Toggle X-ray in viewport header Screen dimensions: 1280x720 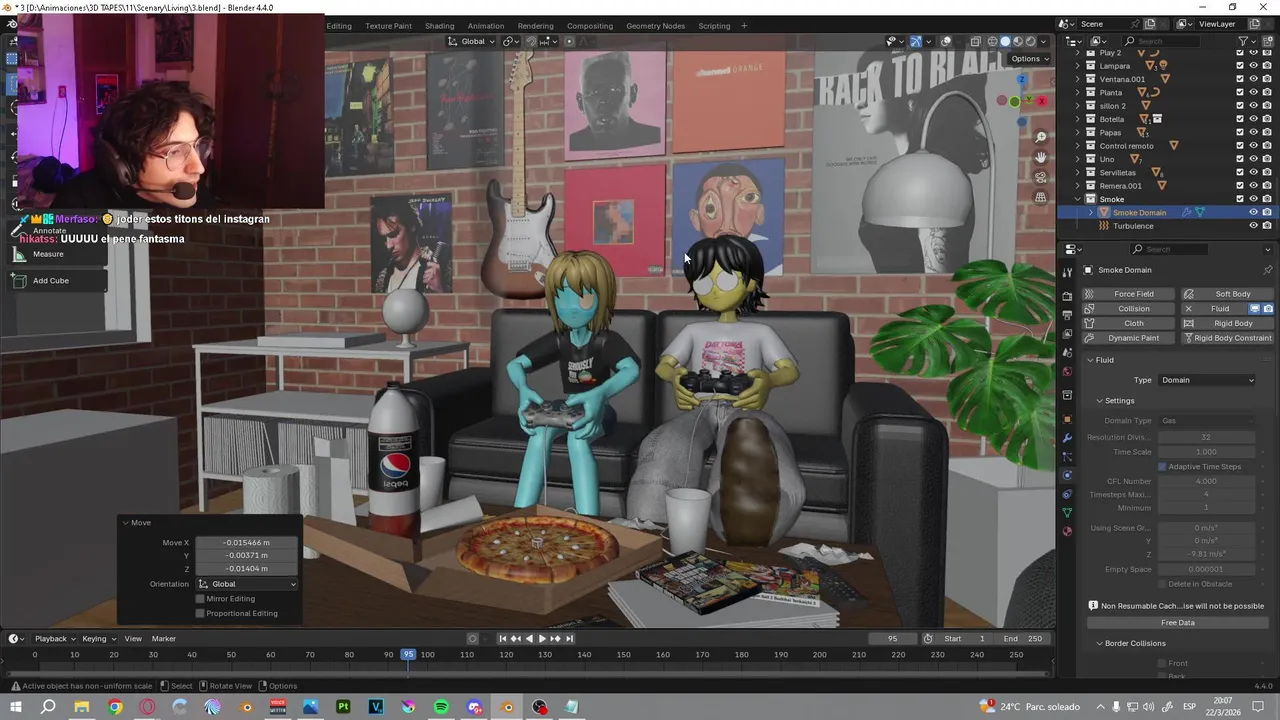click(x=975, y=41)
